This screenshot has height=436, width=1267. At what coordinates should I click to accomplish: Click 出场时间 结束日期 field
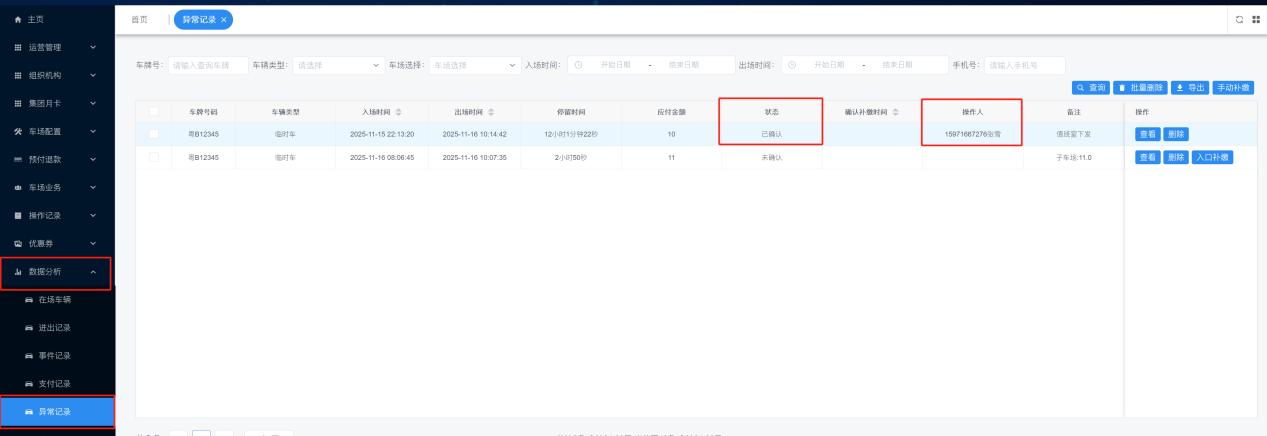point(898,65)
